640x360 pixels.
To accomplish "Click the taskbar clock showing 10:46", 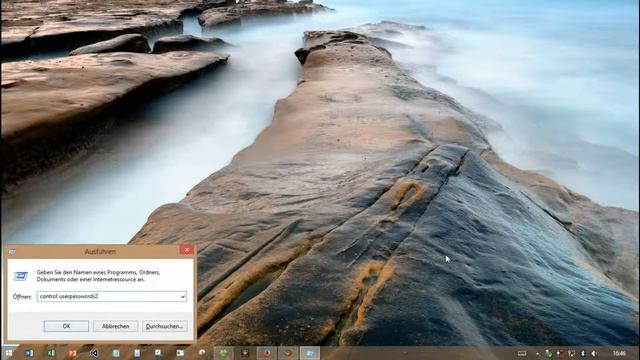I will click(x=620, y=353).
